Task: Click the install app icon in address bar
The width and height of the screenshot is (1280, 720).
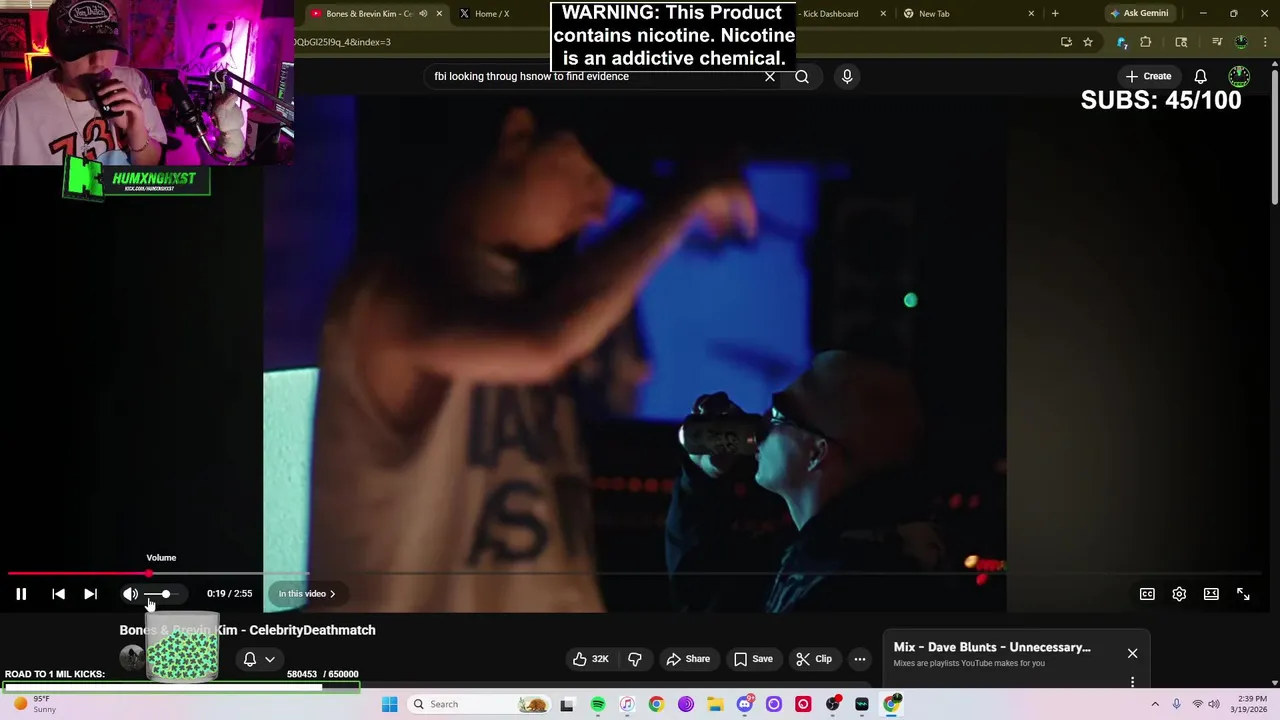Action: tap(1066, 42)
